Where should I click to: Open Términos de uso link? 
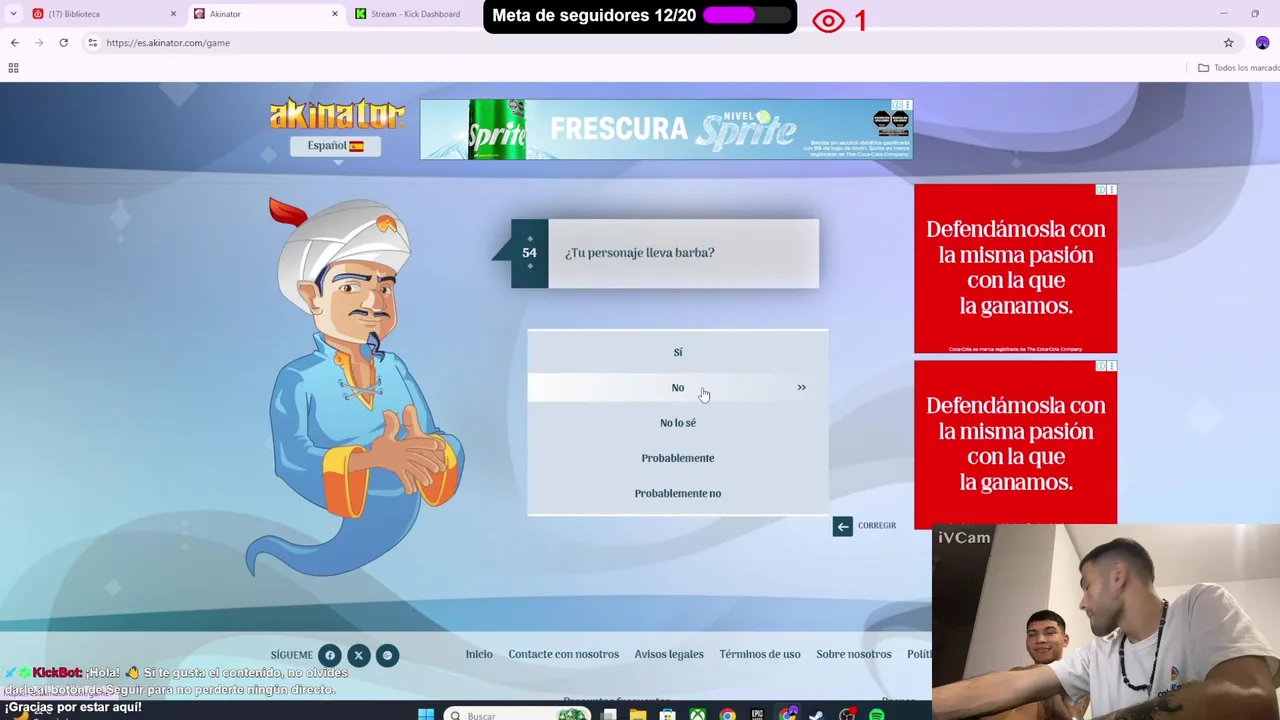[x=760, y=654]
